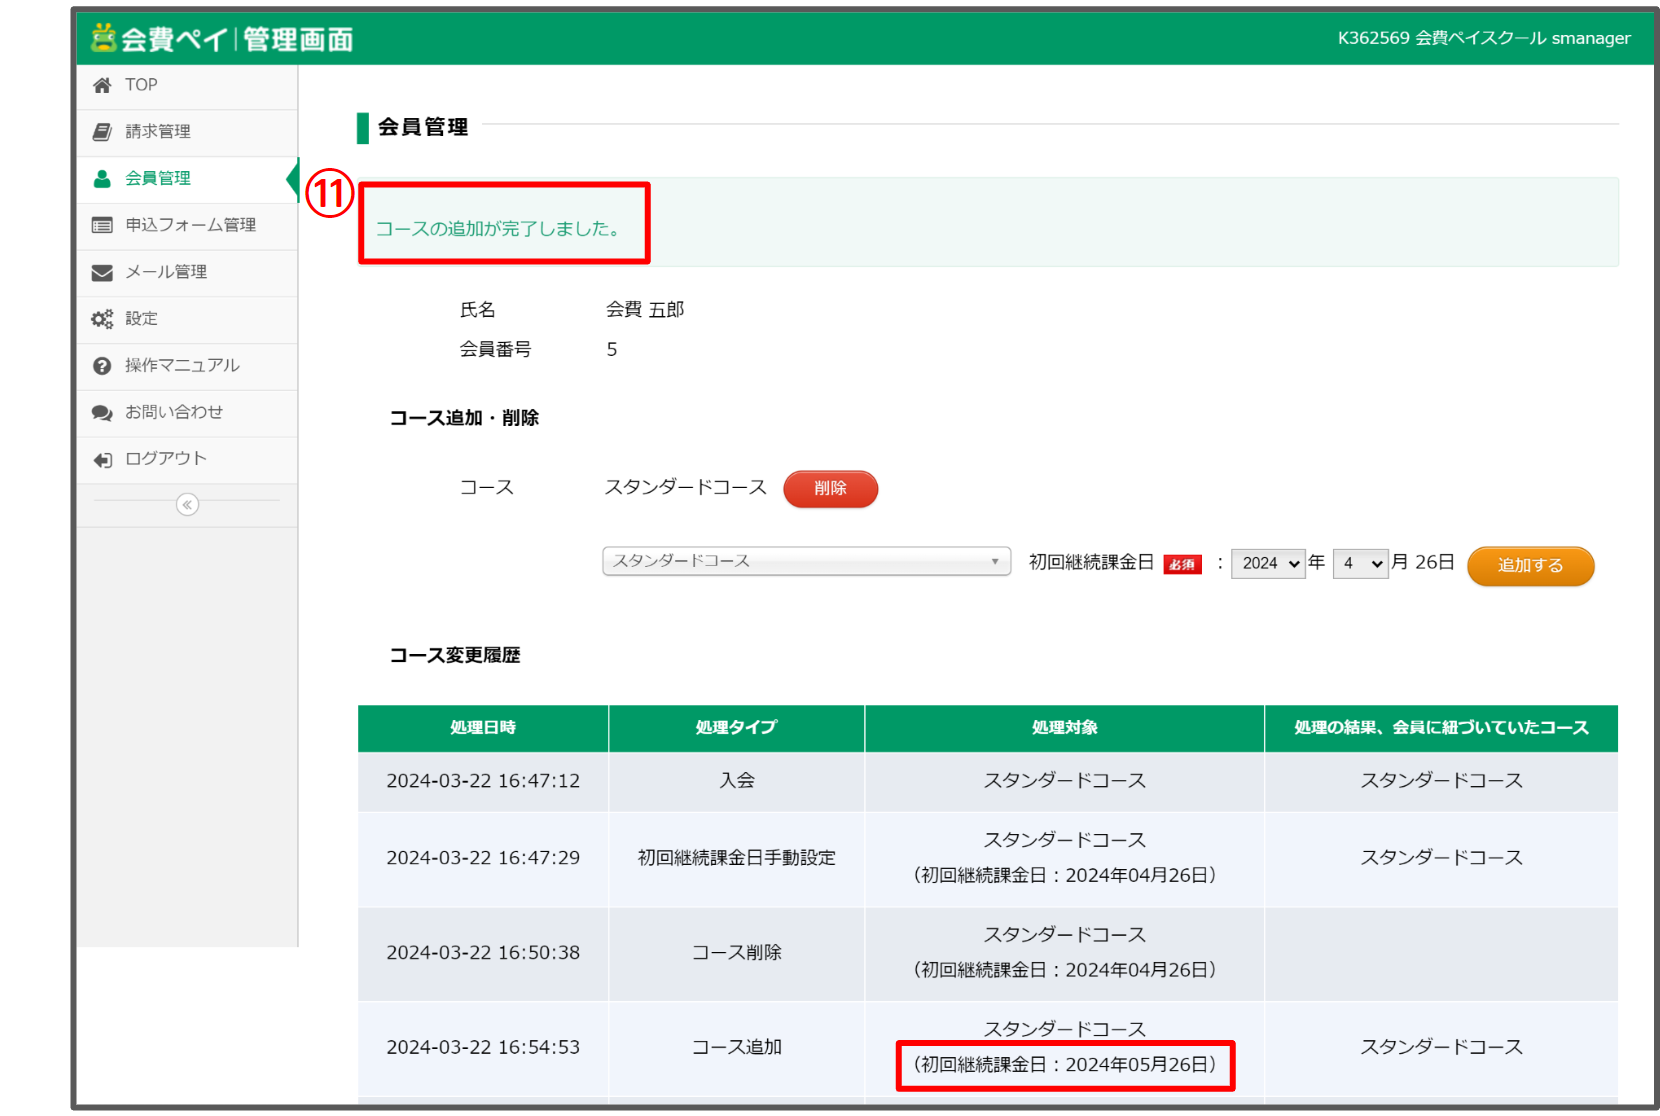The image size is (1660, 1116).
Task: Open the month dropdown showing 4
Action: 1360,564
